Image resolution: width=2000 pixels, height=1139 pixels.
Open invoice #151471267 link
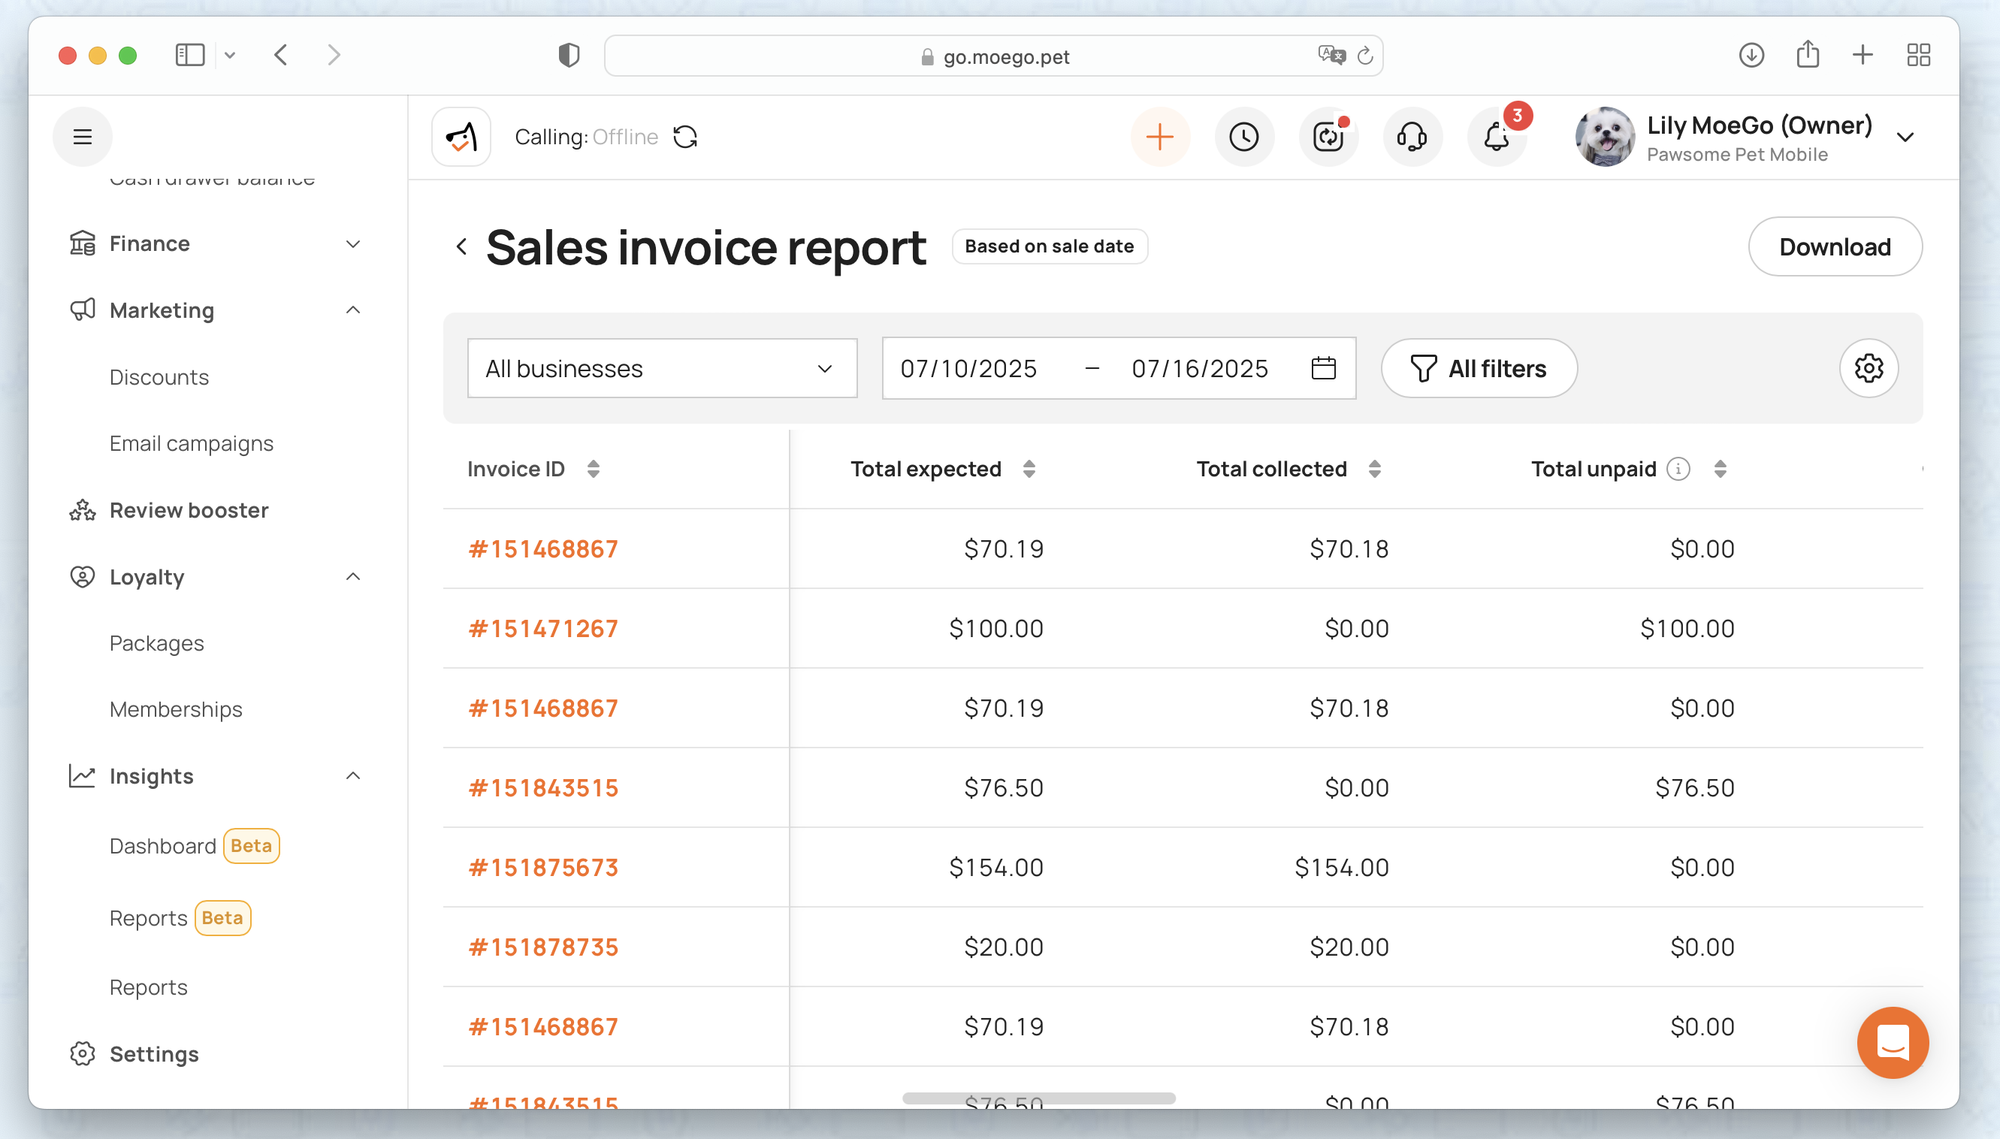point(543,628)
